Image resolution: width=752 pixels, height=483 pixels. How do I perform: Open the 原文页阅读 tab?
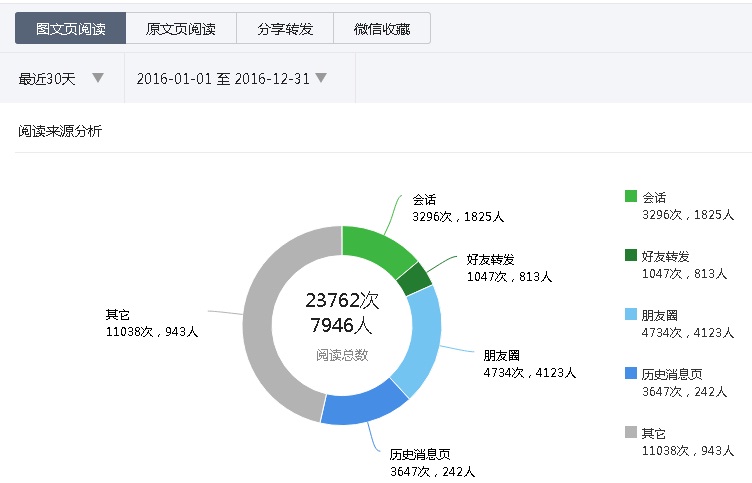[x=181, y=29]
